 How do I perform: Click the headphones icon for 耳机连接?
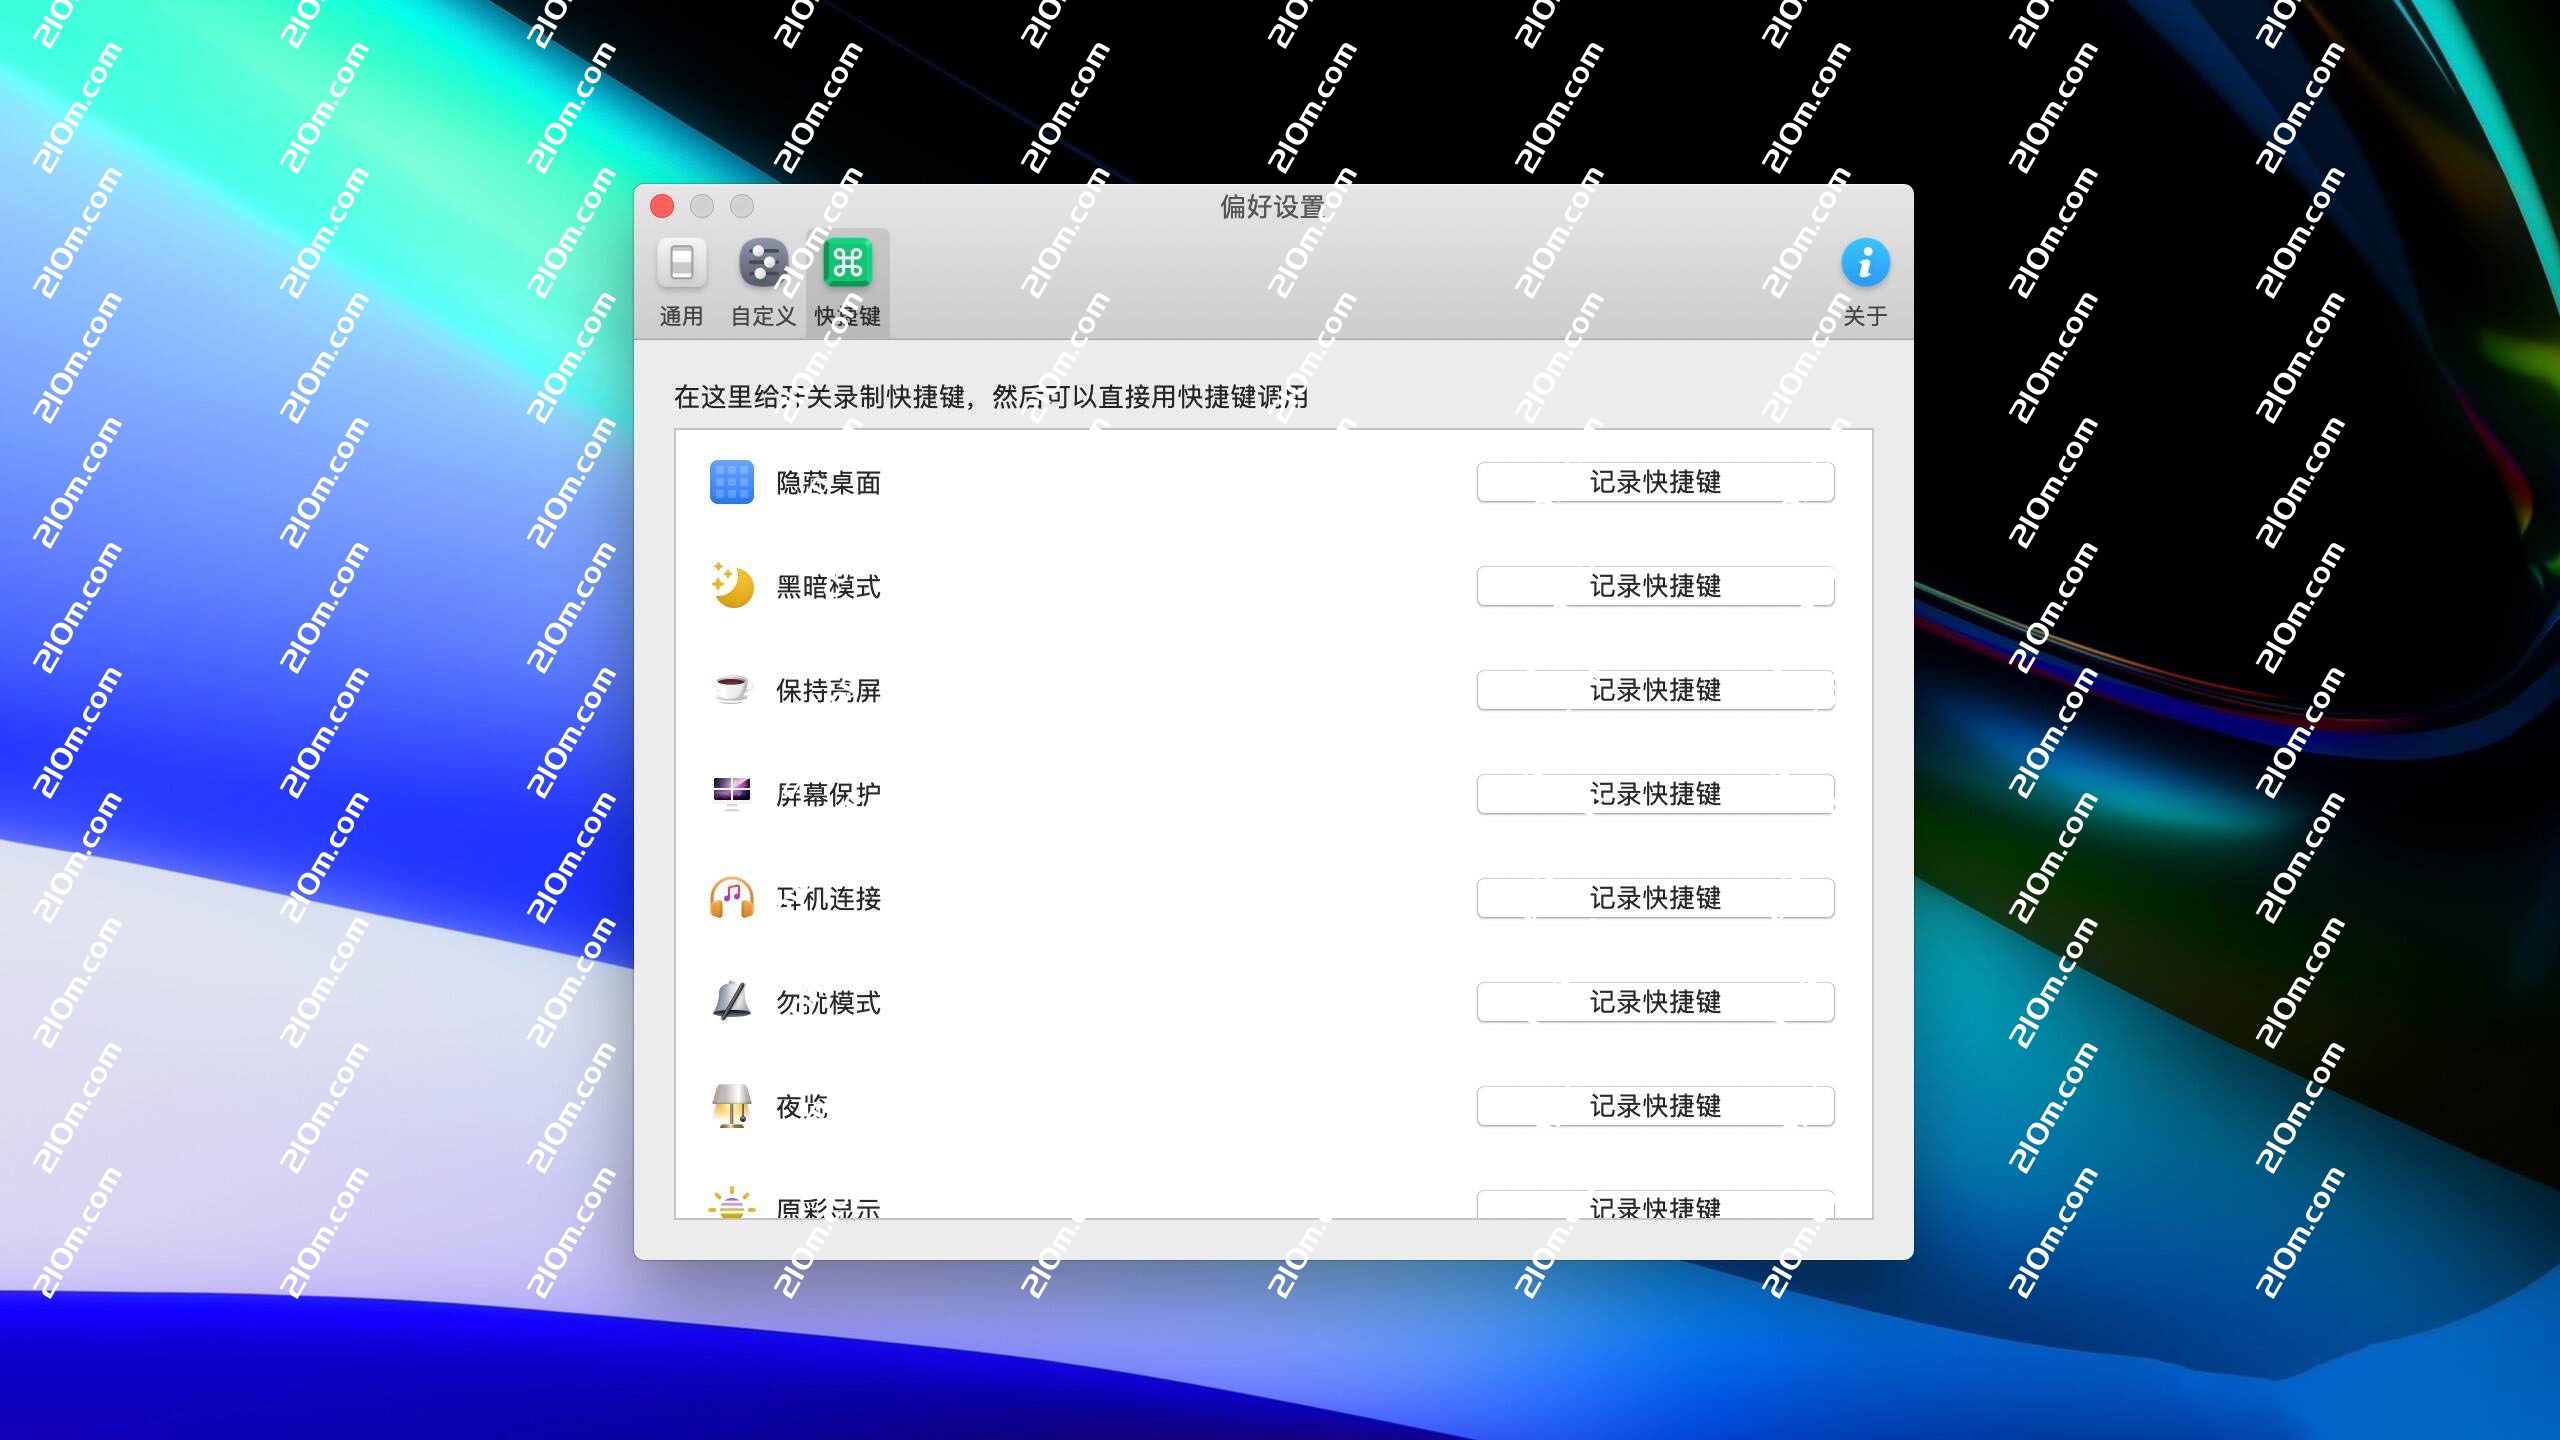[x=732, y=898]
